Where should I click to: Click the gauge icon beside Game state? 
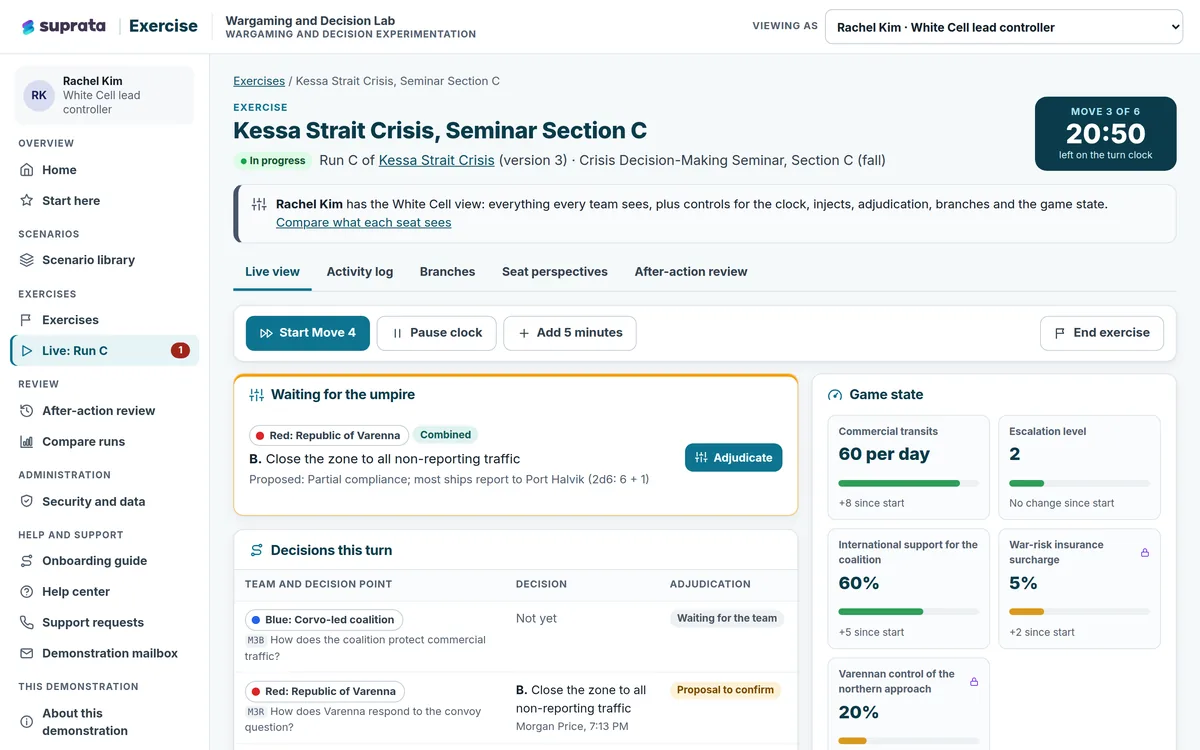[835, 395]
